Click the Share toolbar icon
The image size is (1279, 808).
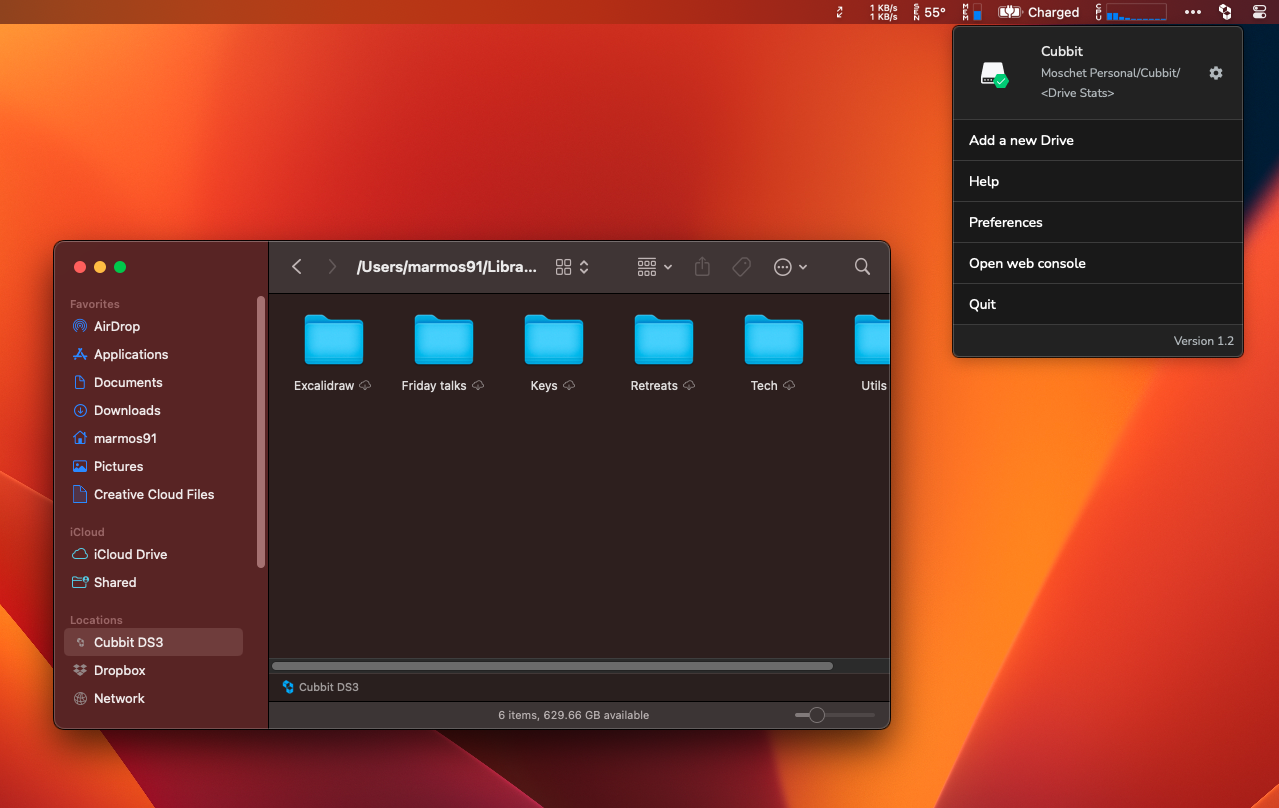(702, 267)
